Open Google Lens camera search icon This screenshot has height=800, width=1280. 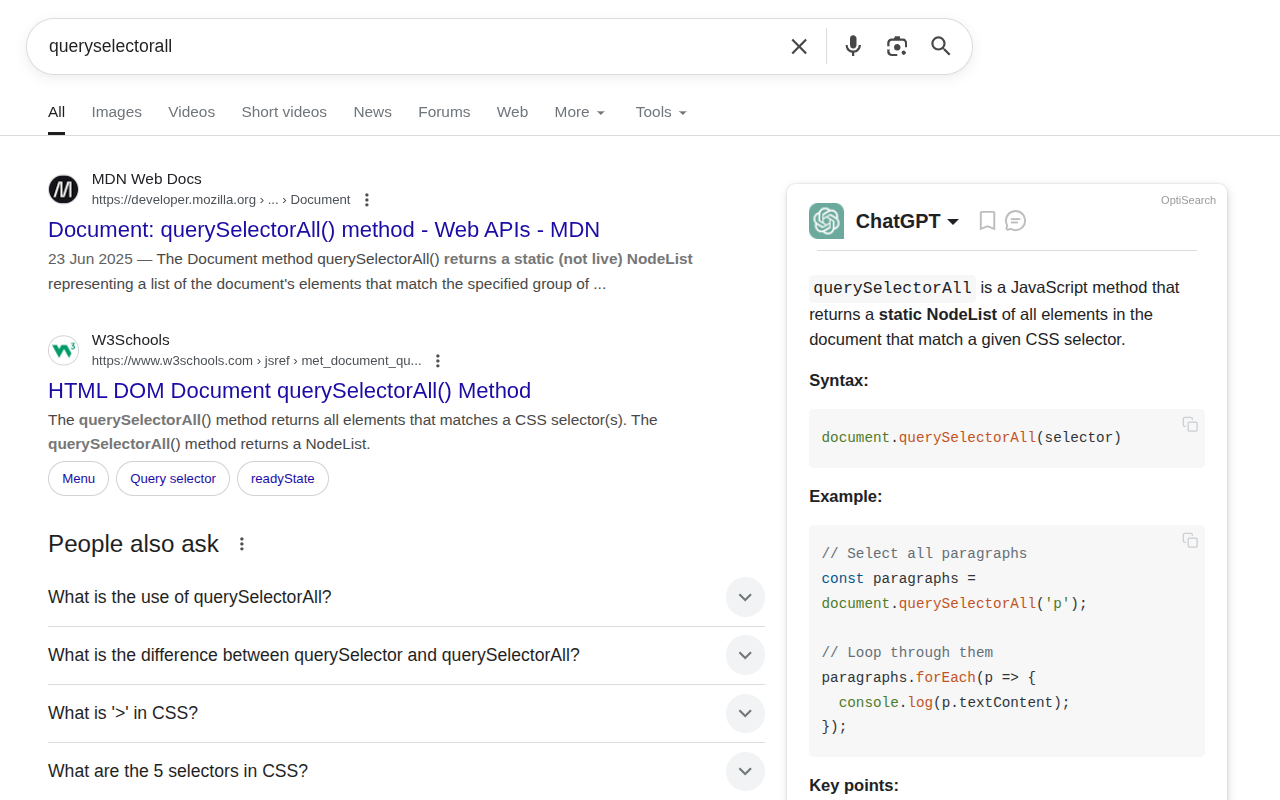click(896, 46)
